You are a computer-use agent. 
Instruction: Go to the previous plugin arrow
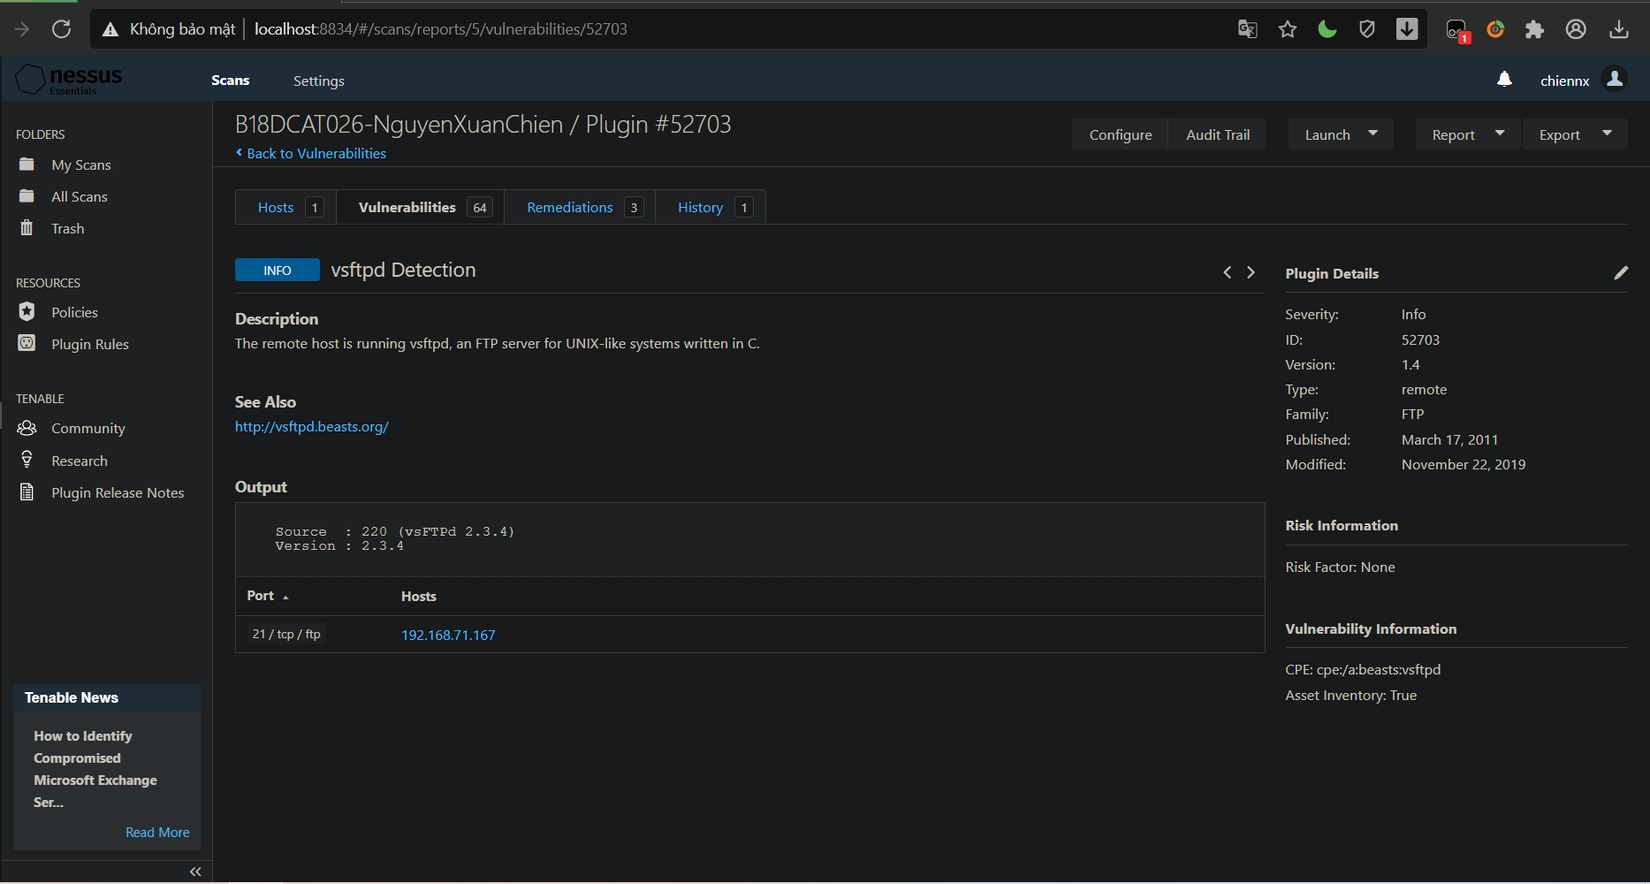point(1227,272)
